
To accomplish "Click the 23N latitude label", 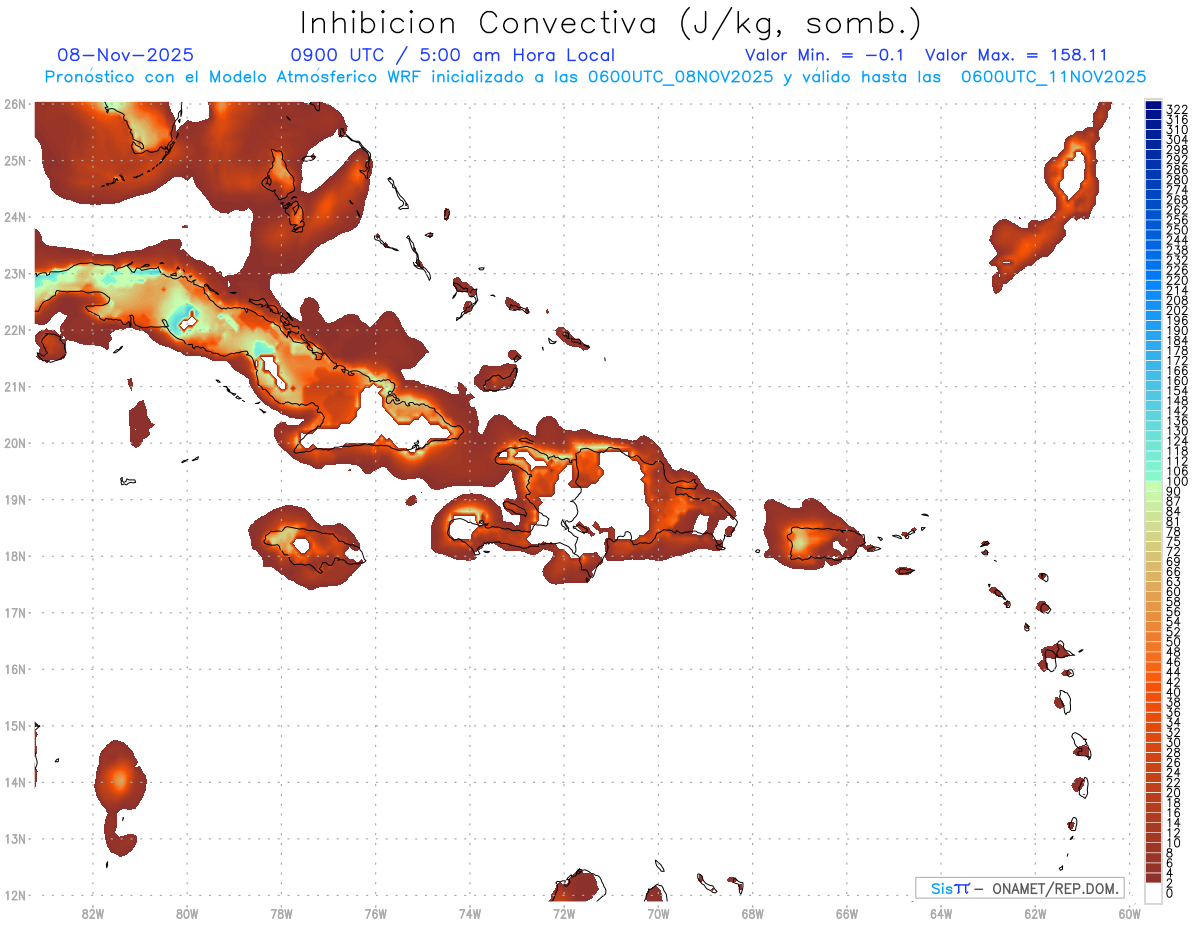I will click(x=14, y=273).
